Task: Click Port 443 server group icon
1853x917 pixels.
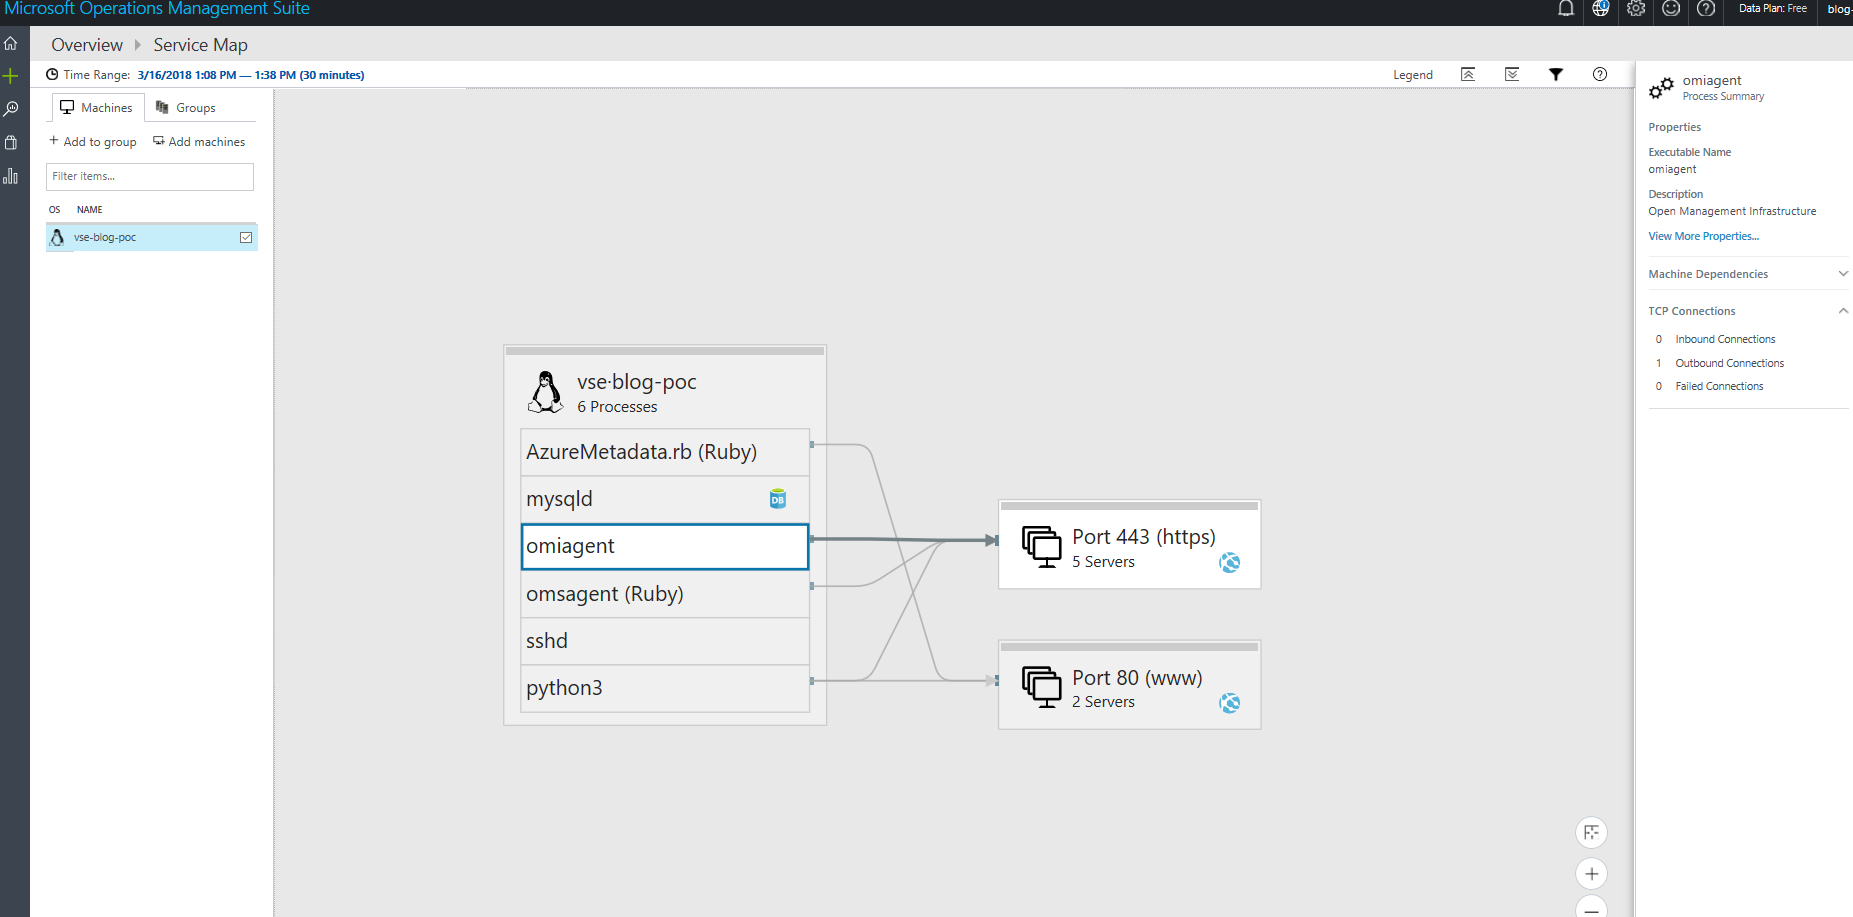Action: pyautogui.click(x=1042, y=547)
